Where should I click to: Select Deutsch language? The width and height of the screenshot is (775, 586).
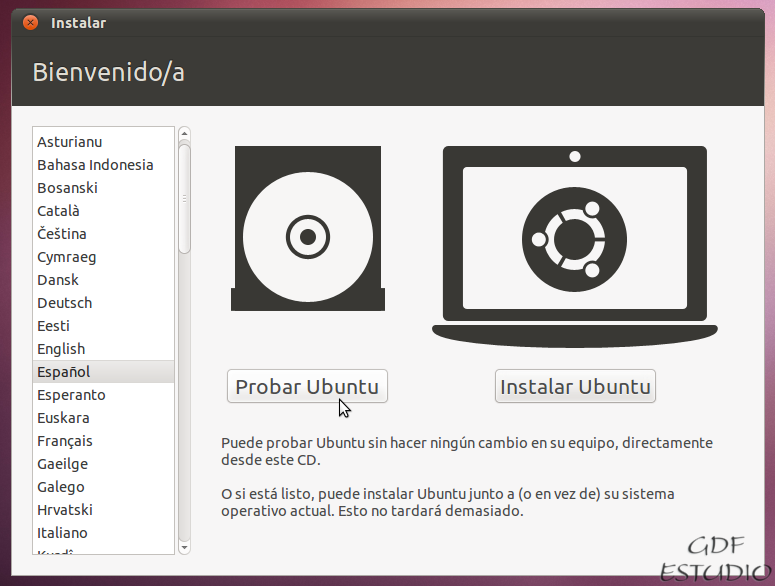click(103, 303)
